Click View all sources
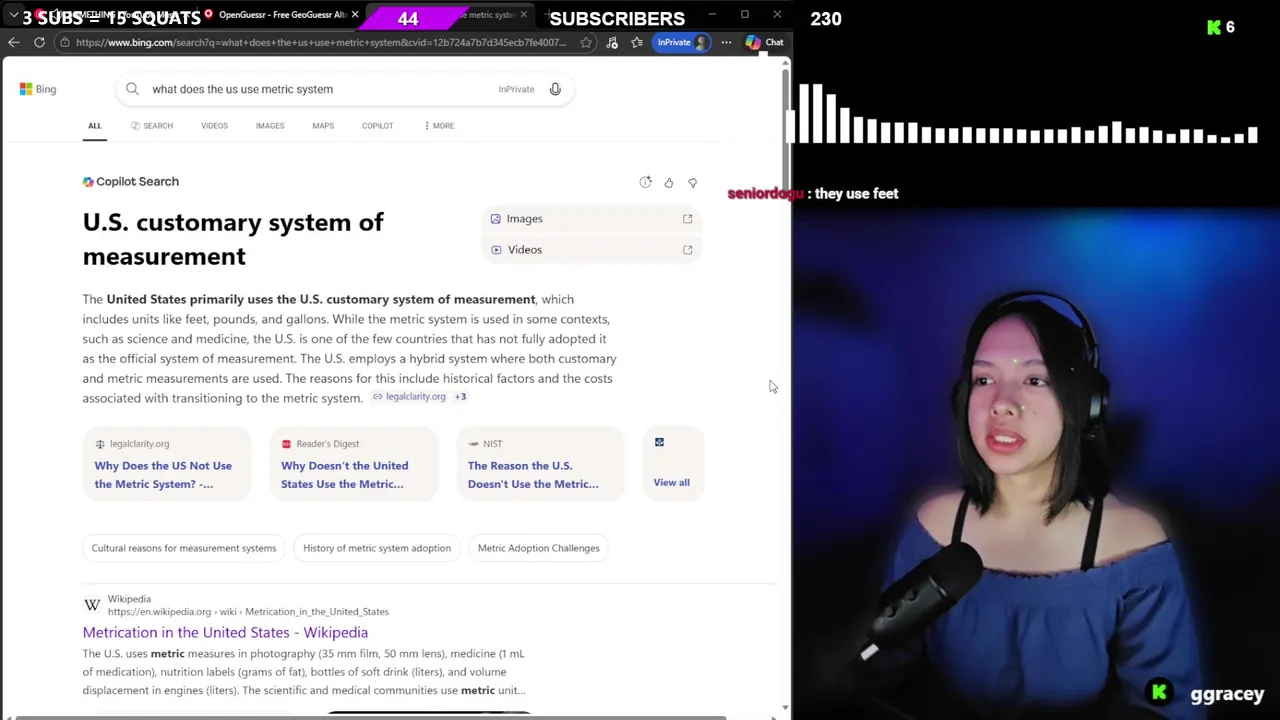The width and height of the screenshot is (1280, 720). pyautogui.click(x=671, y=482)
